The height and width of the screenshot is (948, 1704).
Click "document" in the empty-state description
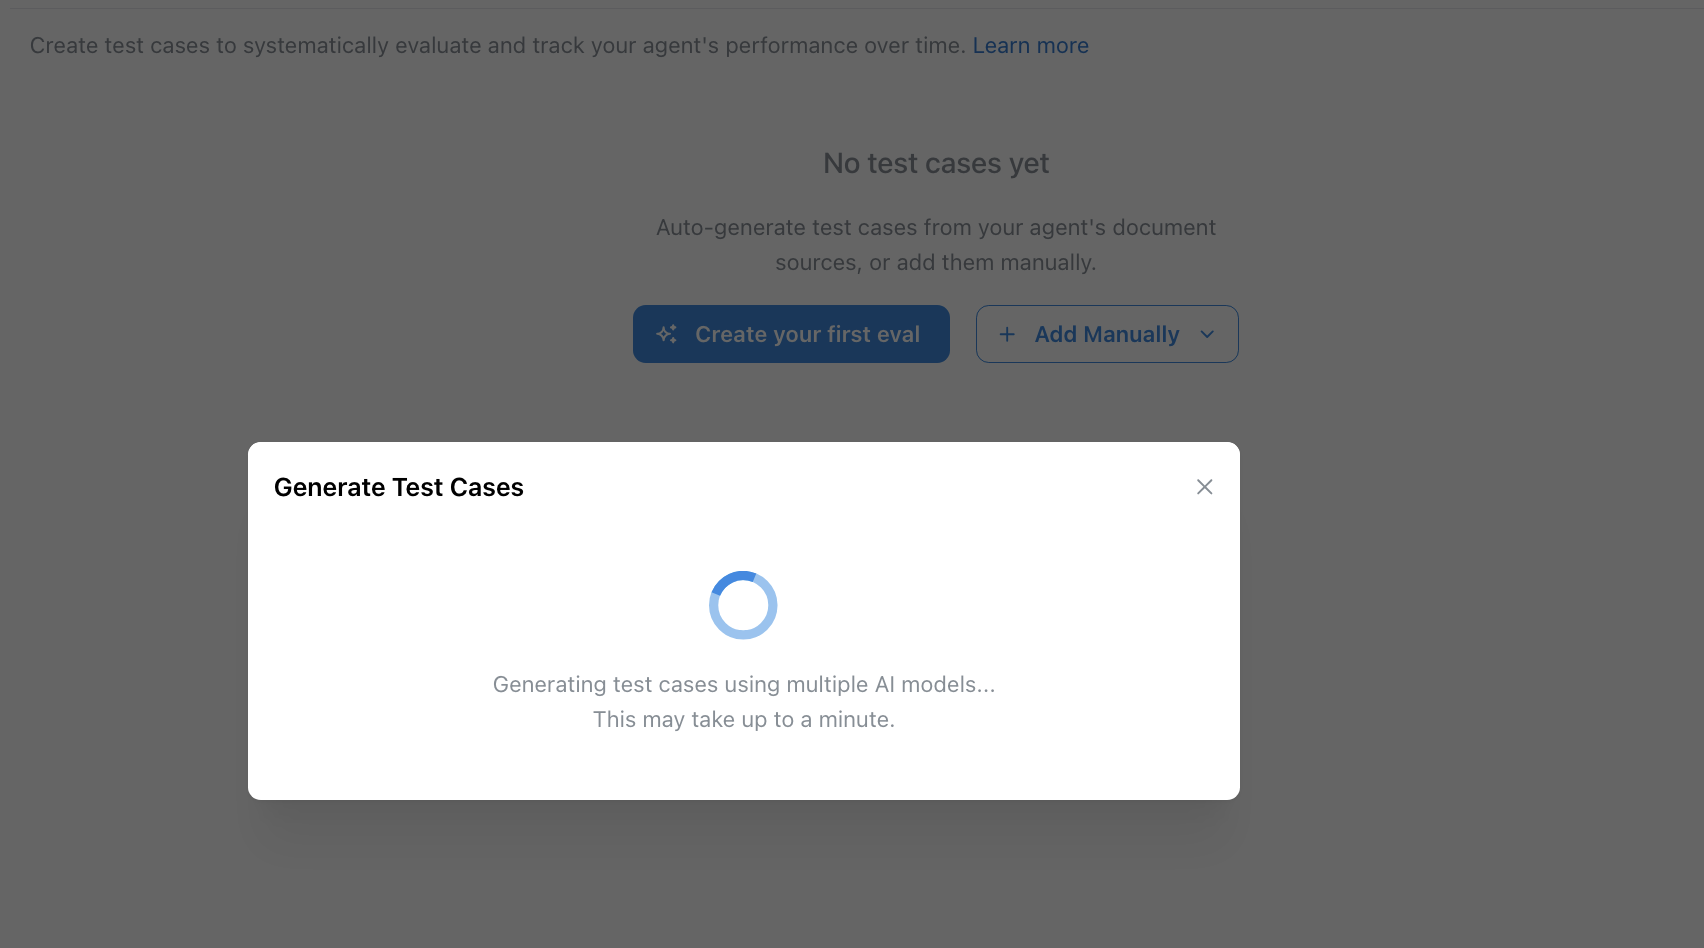pos(1164,228)
